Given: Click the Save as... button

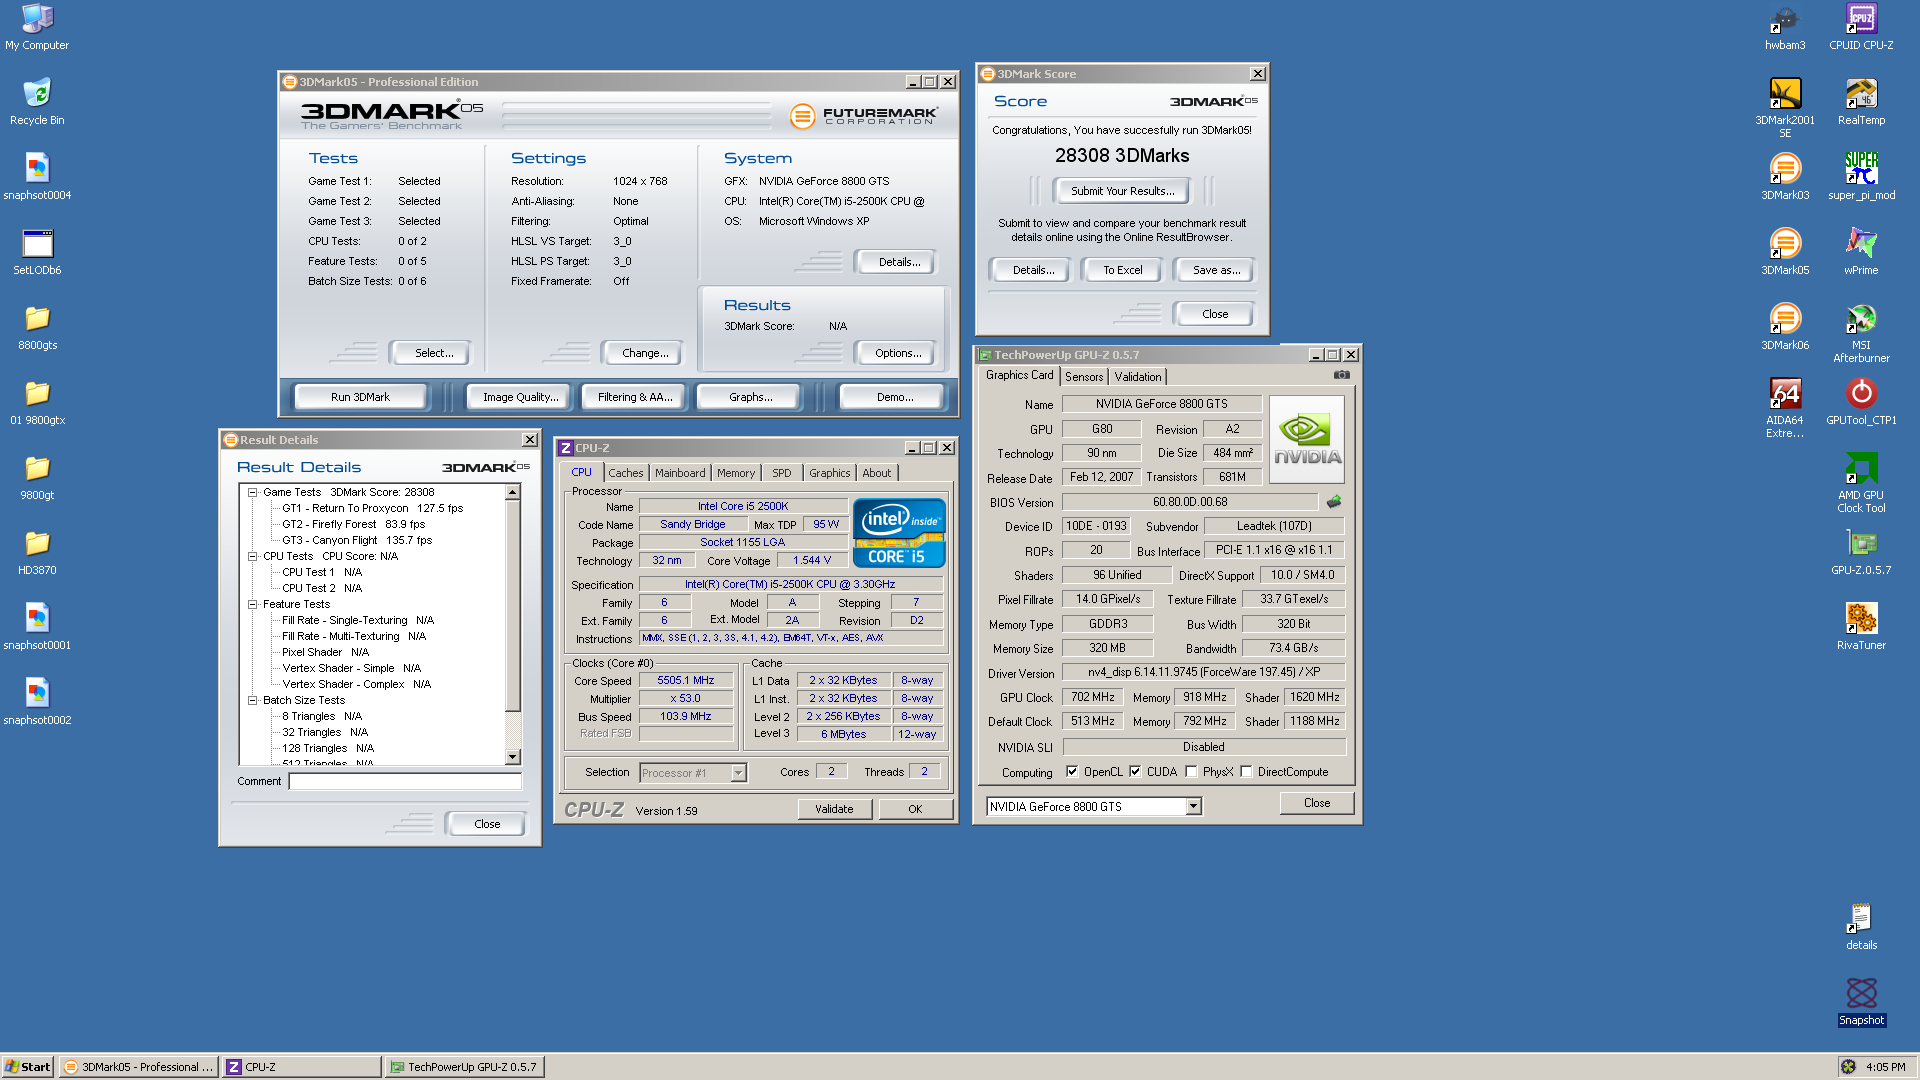Looking at the screenshot, I should pyautogui.click(x=1216, y=270).
